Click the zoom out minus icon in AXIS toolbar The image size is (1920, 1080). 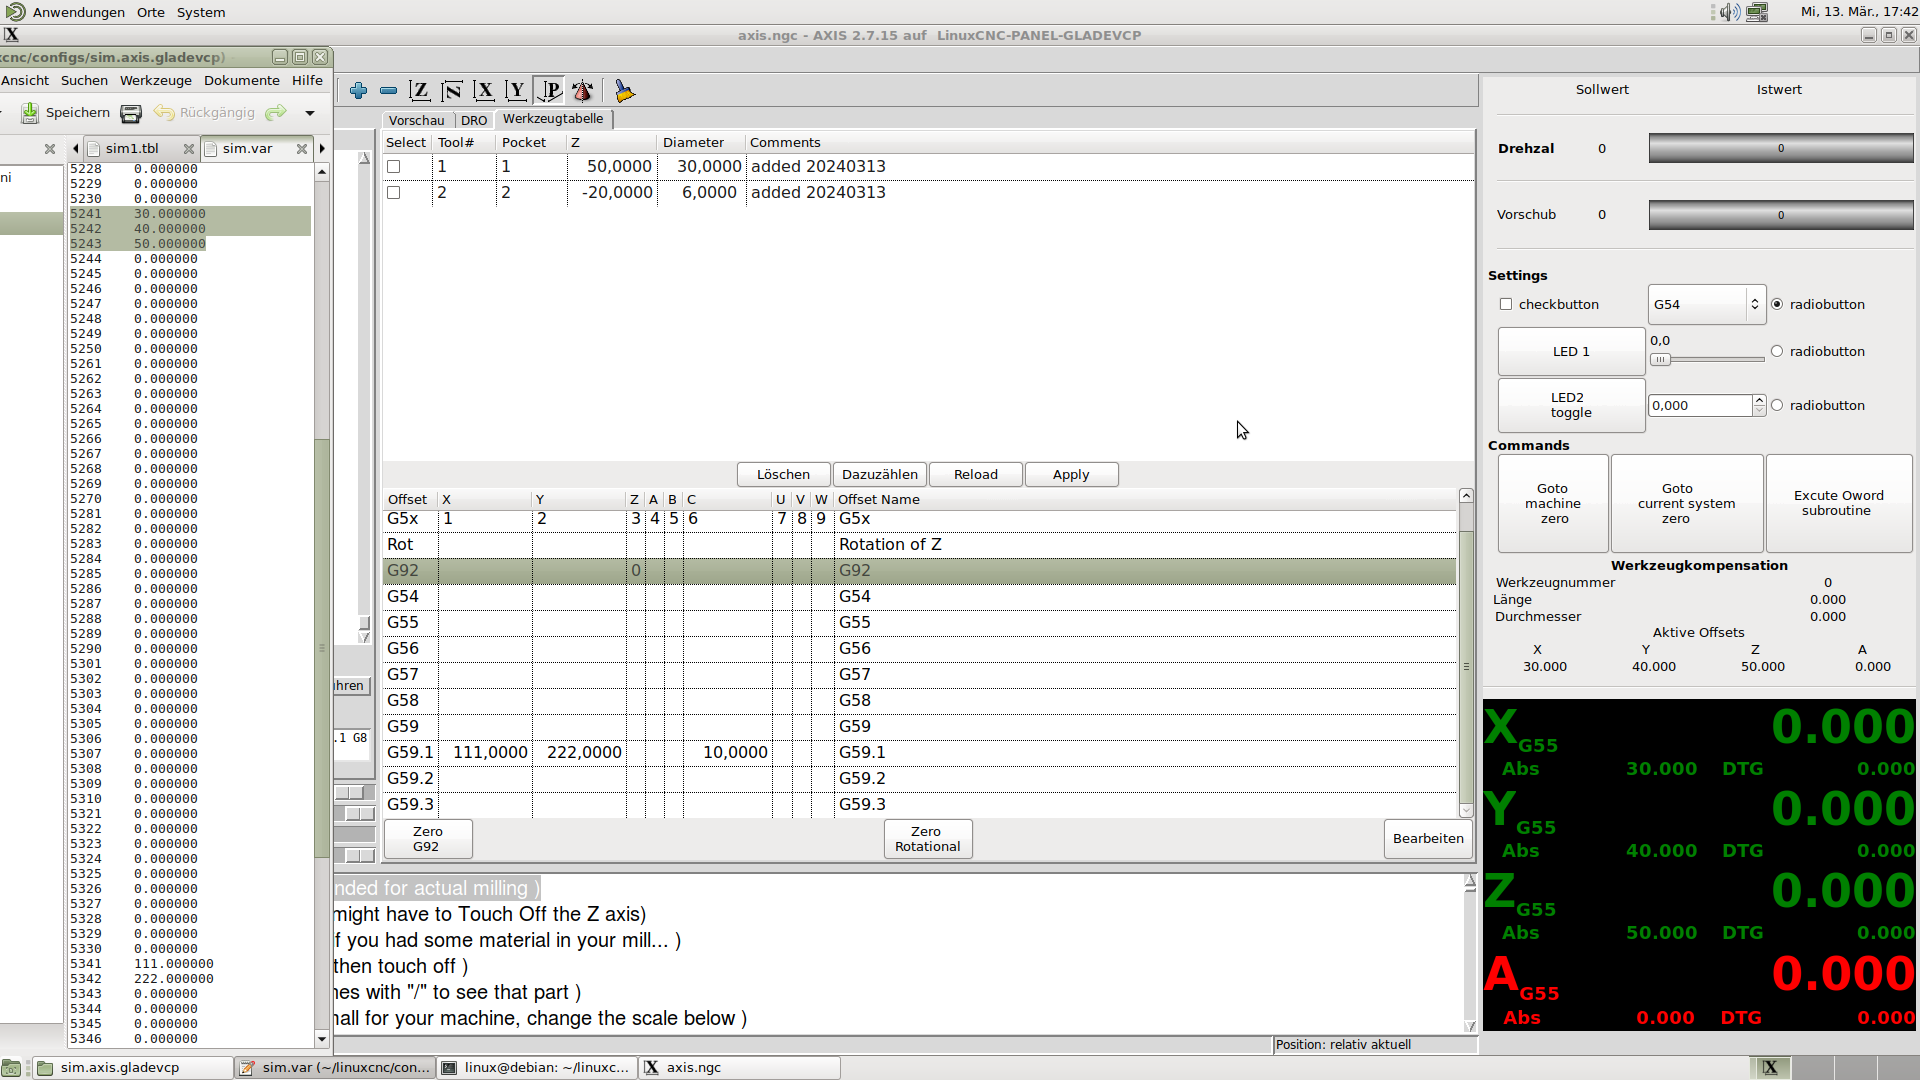388,91
